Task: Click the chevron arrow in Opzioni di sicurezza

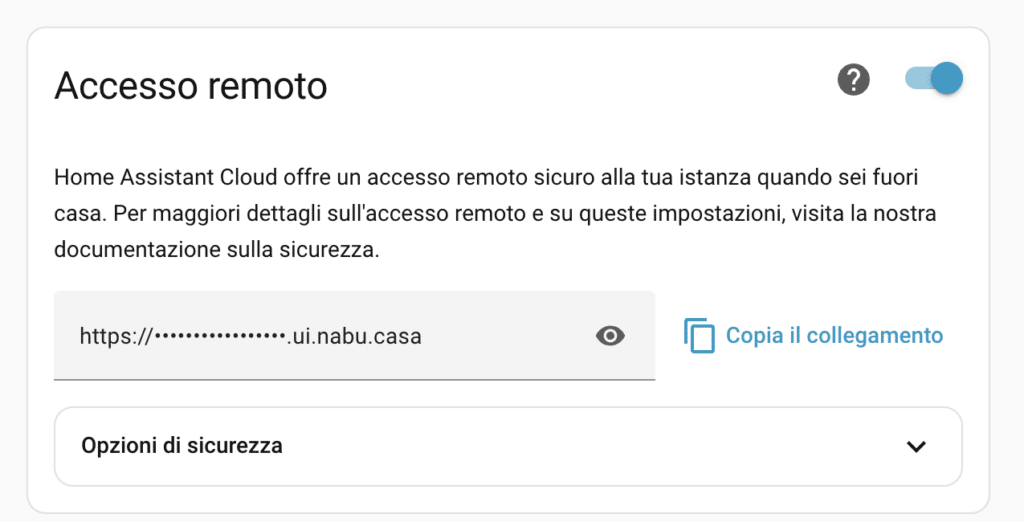Action: (916, 447)
